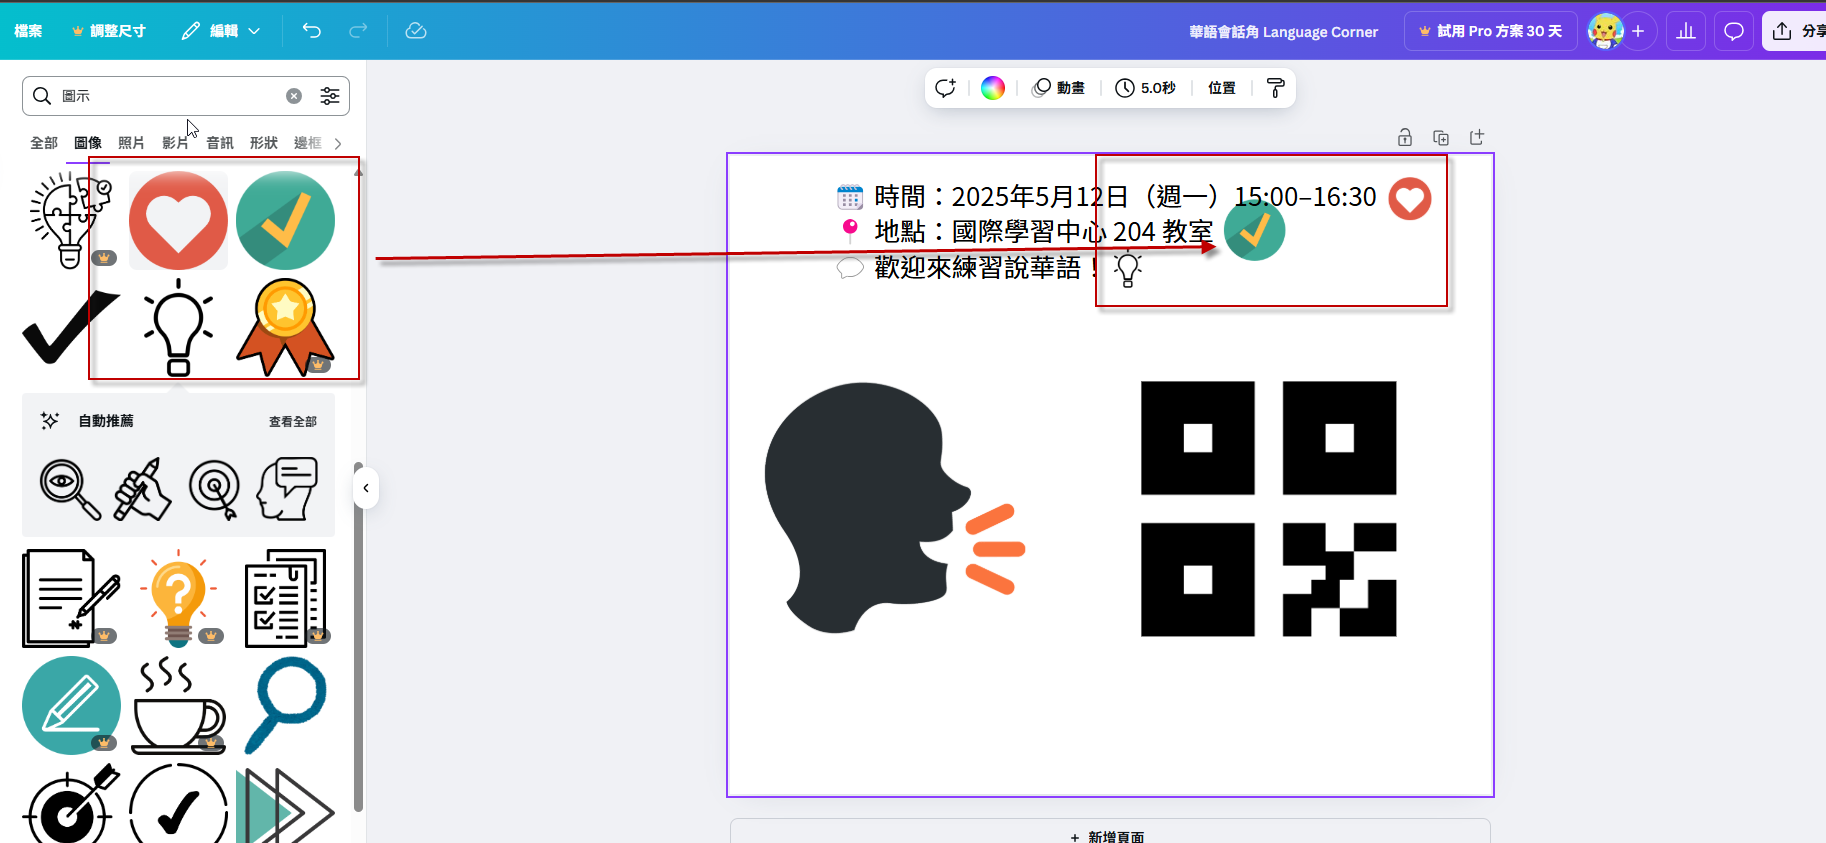Viewport: 1826px width, 843px height.
Task: Open search filter settings
Action: 329,96
